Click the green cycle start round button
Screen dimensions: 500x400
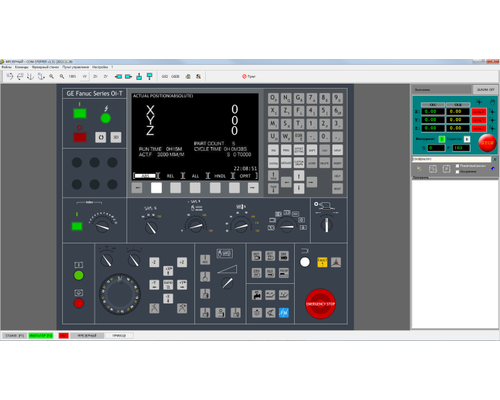pyautogui.click(x=79, y=275)
